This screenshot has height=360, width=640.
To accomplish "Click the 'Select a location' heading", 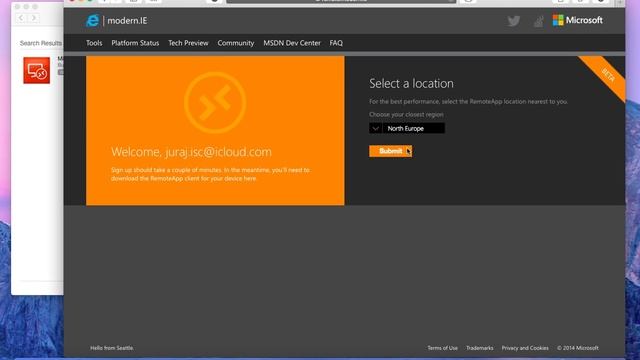I will (411, 84).
